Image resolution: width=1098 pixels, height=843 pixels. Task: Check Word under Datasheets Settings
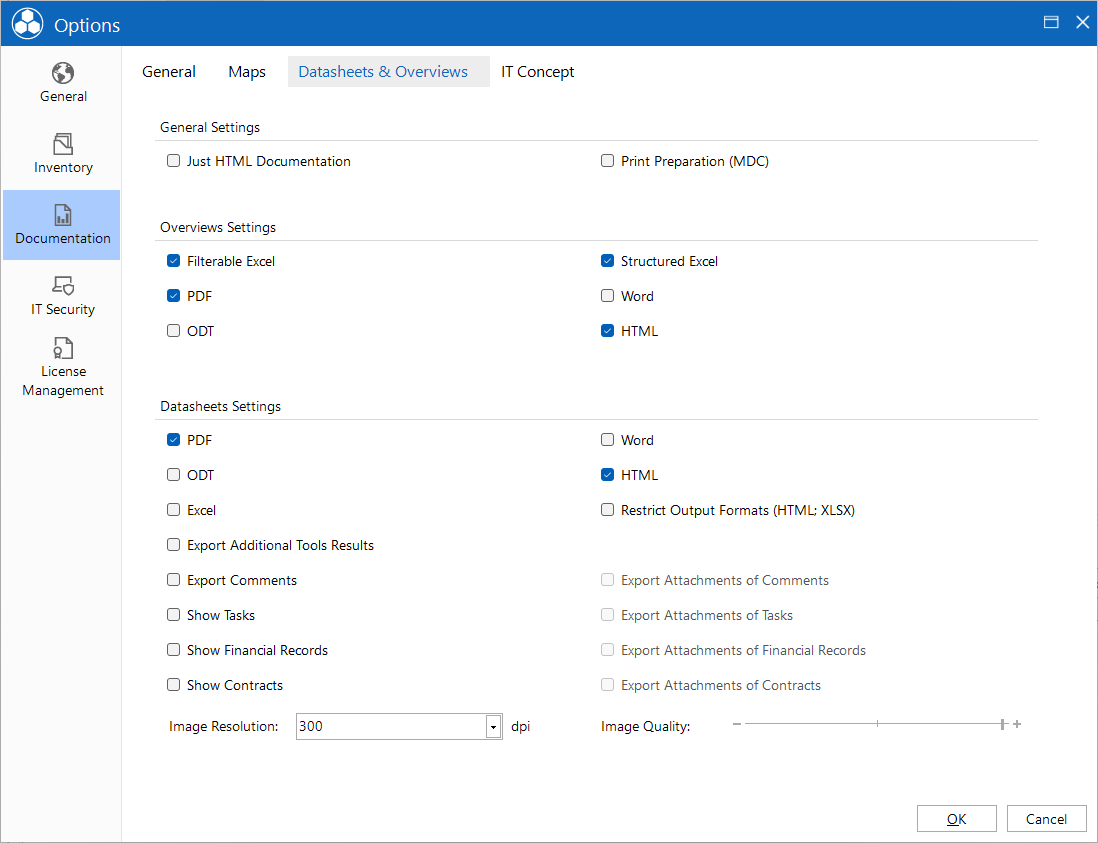607,440
